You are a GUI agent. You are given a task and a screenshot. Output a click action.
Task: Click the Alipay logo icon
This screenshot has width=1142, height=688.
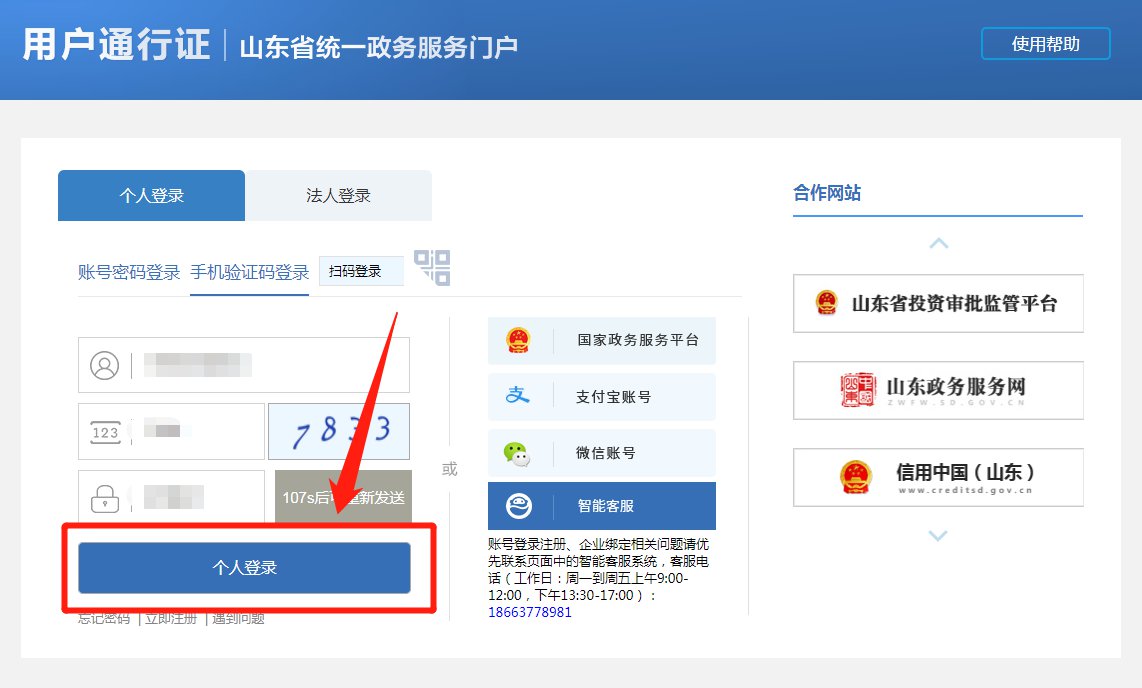[518, 395]
